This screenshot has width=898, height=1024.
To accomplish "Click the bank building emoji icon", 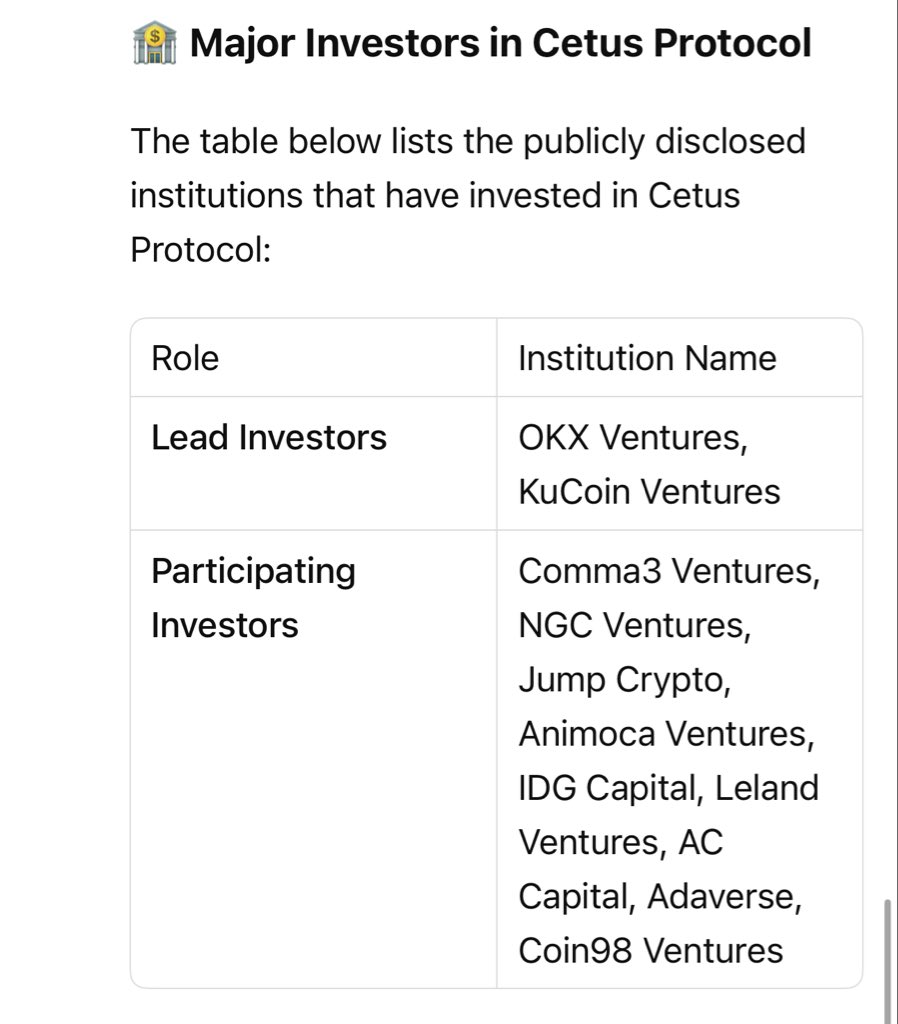I will tap(154, 43).
